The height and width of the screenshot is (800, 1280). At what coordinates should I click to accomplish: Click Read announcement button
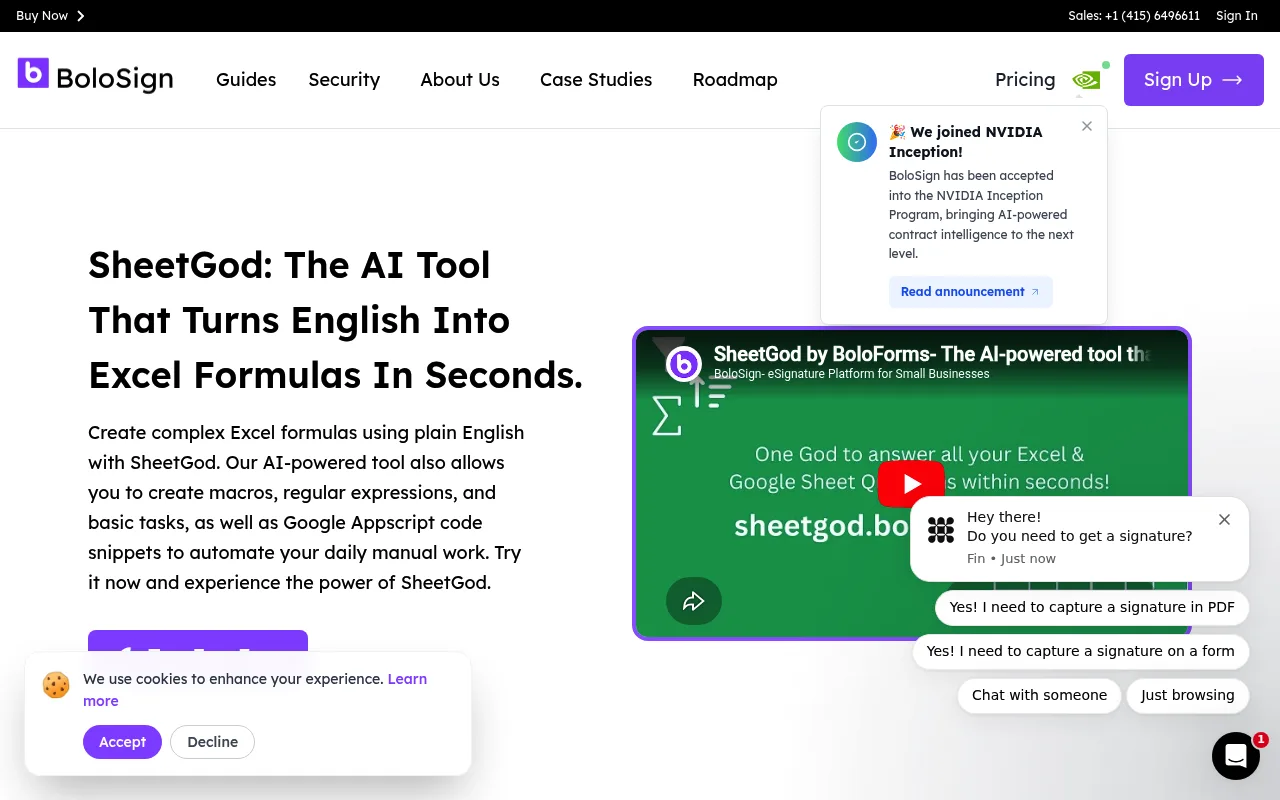(970, 292)
